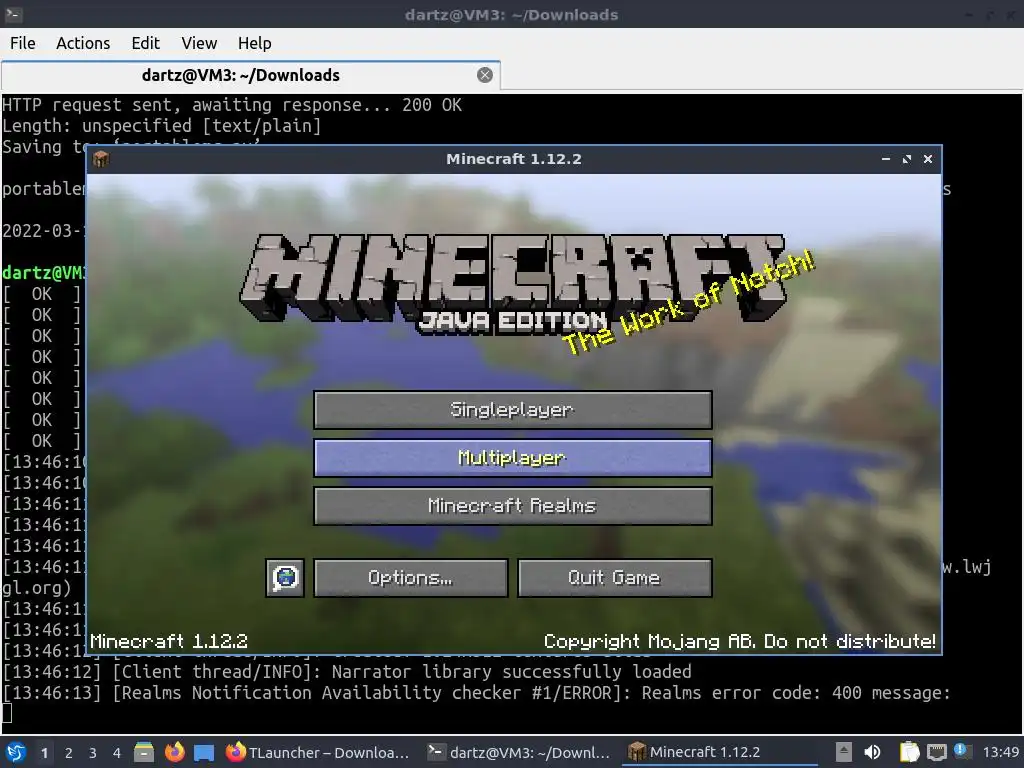Open the LXQt application menu
The width and height of the screenshot is (1024, 768).
[x=16, y=752]
